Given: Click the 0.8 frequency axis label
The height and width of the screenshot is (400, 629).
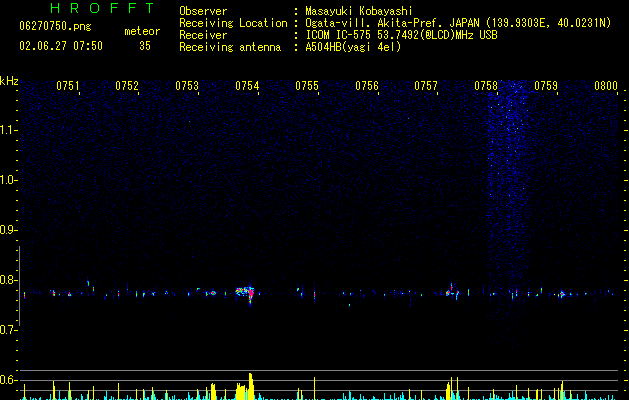Looking at the screenshot, I should [8, 280].
